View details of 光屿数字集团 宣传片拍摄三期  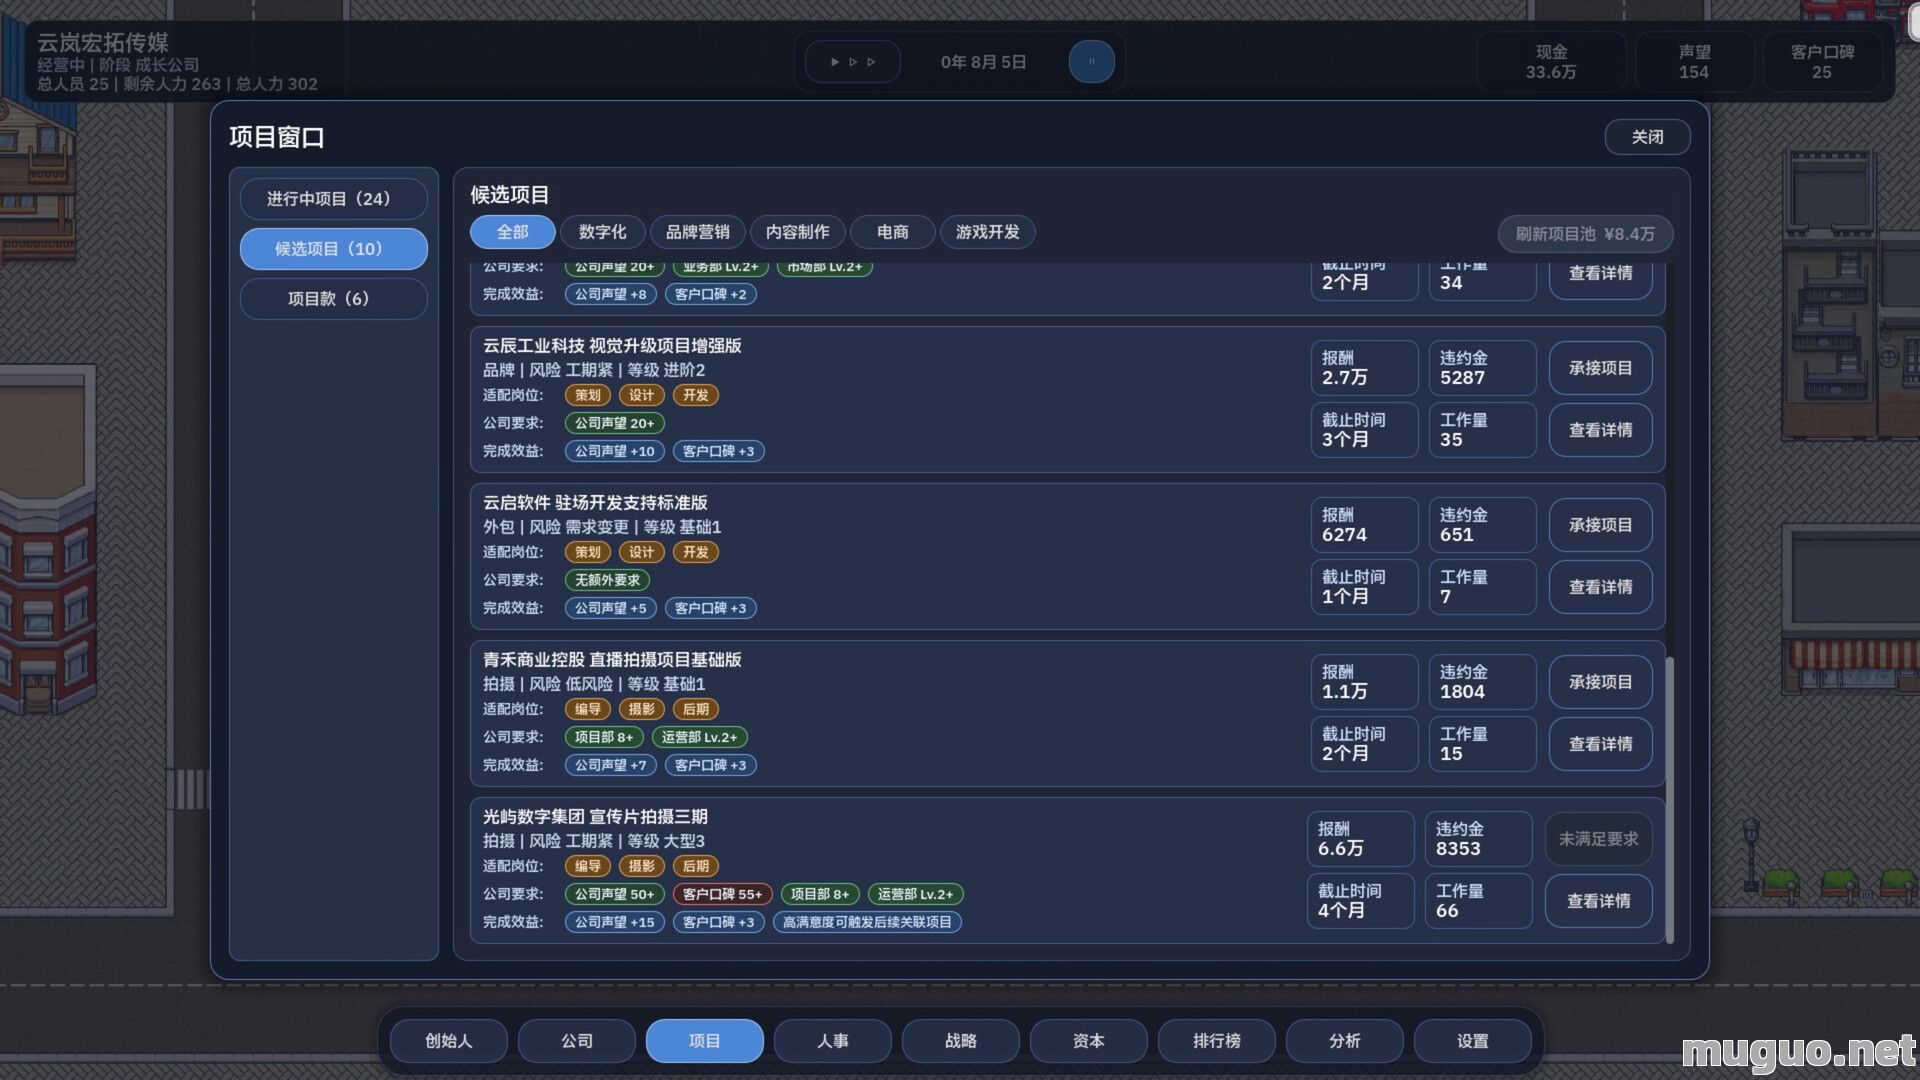pos(1598,901)
